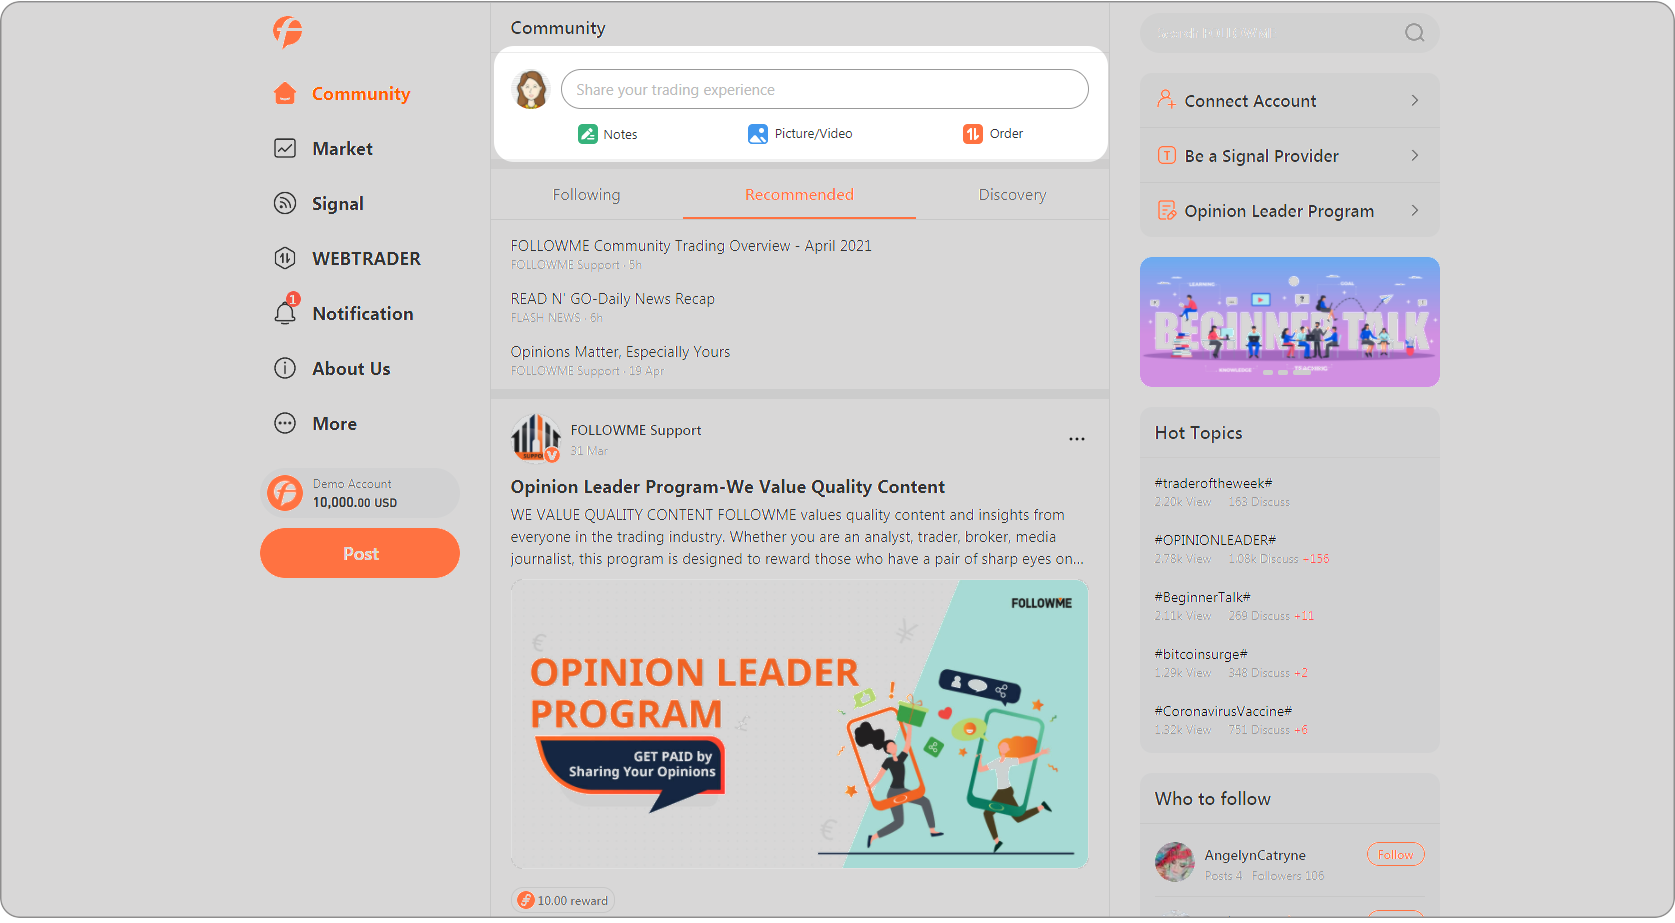
Task: Open #BeginnerTalk# hot topic
Action: coord(1203,597)
